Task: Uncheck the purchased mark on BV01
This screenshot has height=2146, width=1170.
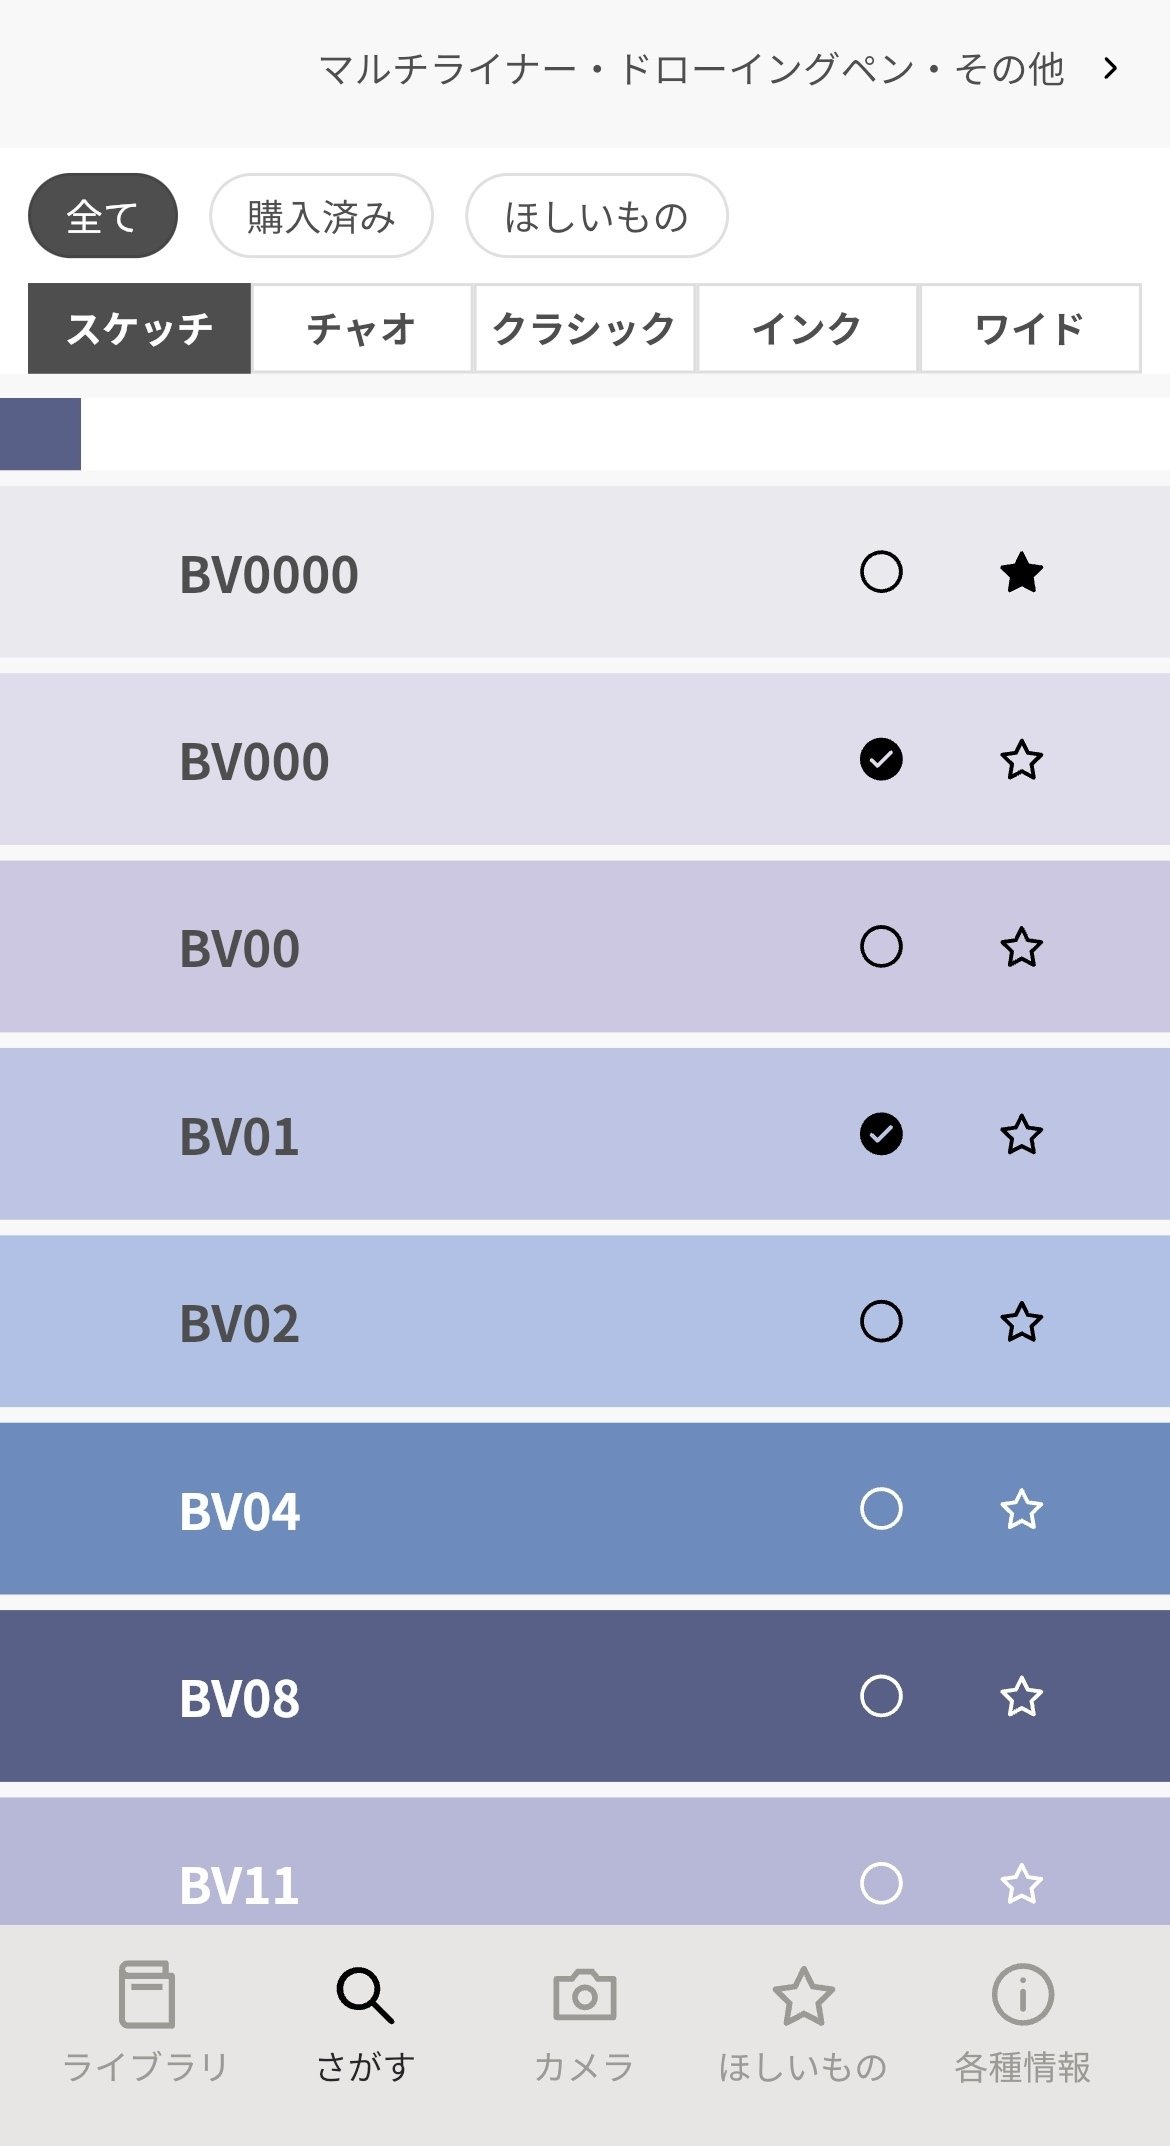Action: click(881, 1134)
